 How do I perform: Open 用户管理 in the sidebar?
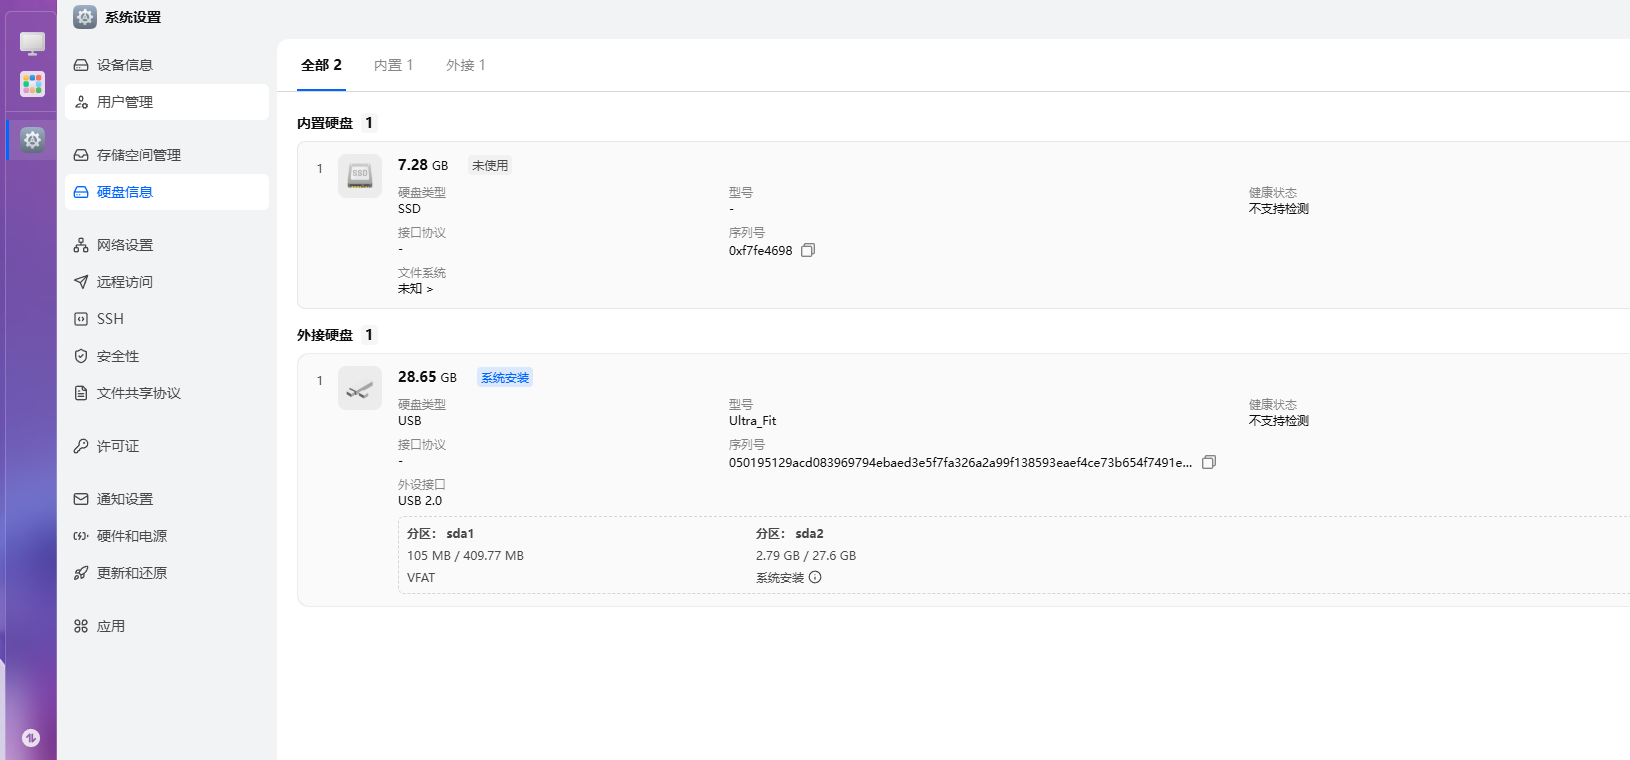[125, 102]
